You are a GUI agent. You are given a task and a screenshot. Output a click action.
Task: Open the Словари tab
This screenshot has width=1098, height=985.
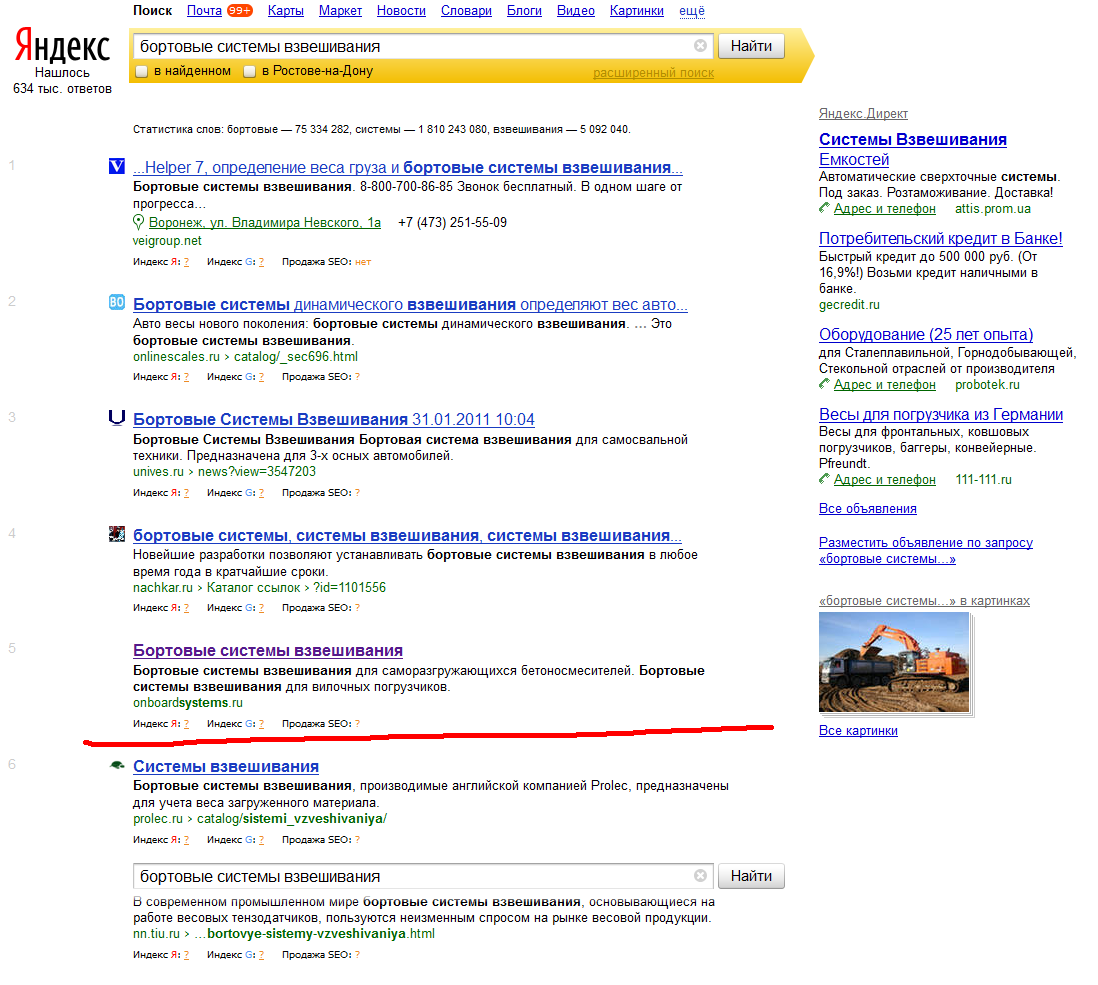466,11
